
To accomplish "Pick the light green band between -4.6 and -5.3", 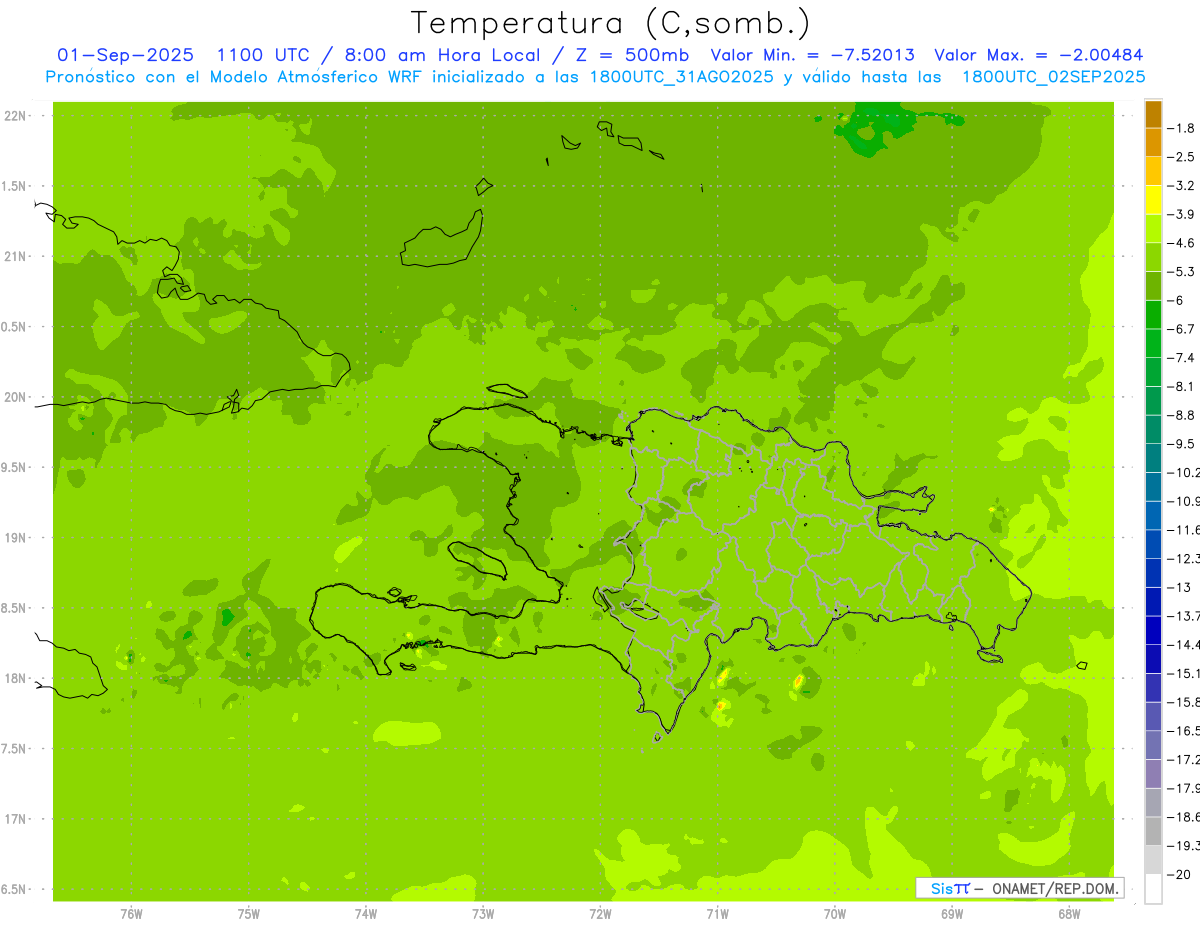I will [1153, 257].
